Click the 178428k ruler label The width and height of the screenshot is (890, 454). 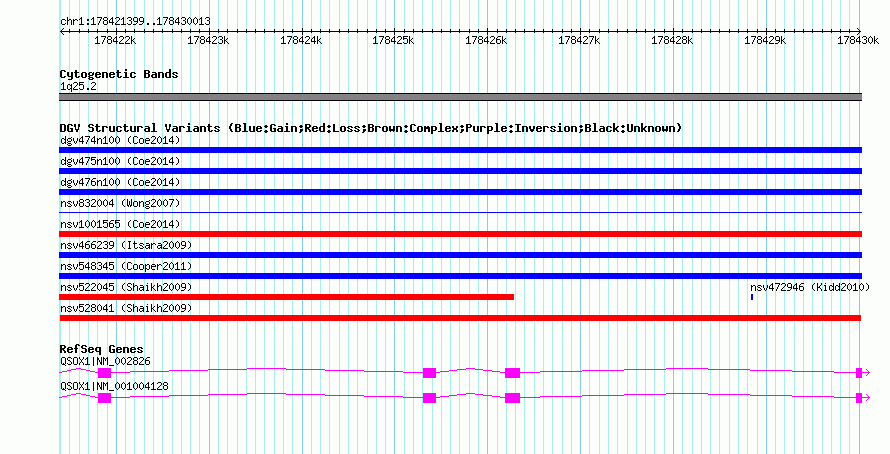tap(673, 40)
